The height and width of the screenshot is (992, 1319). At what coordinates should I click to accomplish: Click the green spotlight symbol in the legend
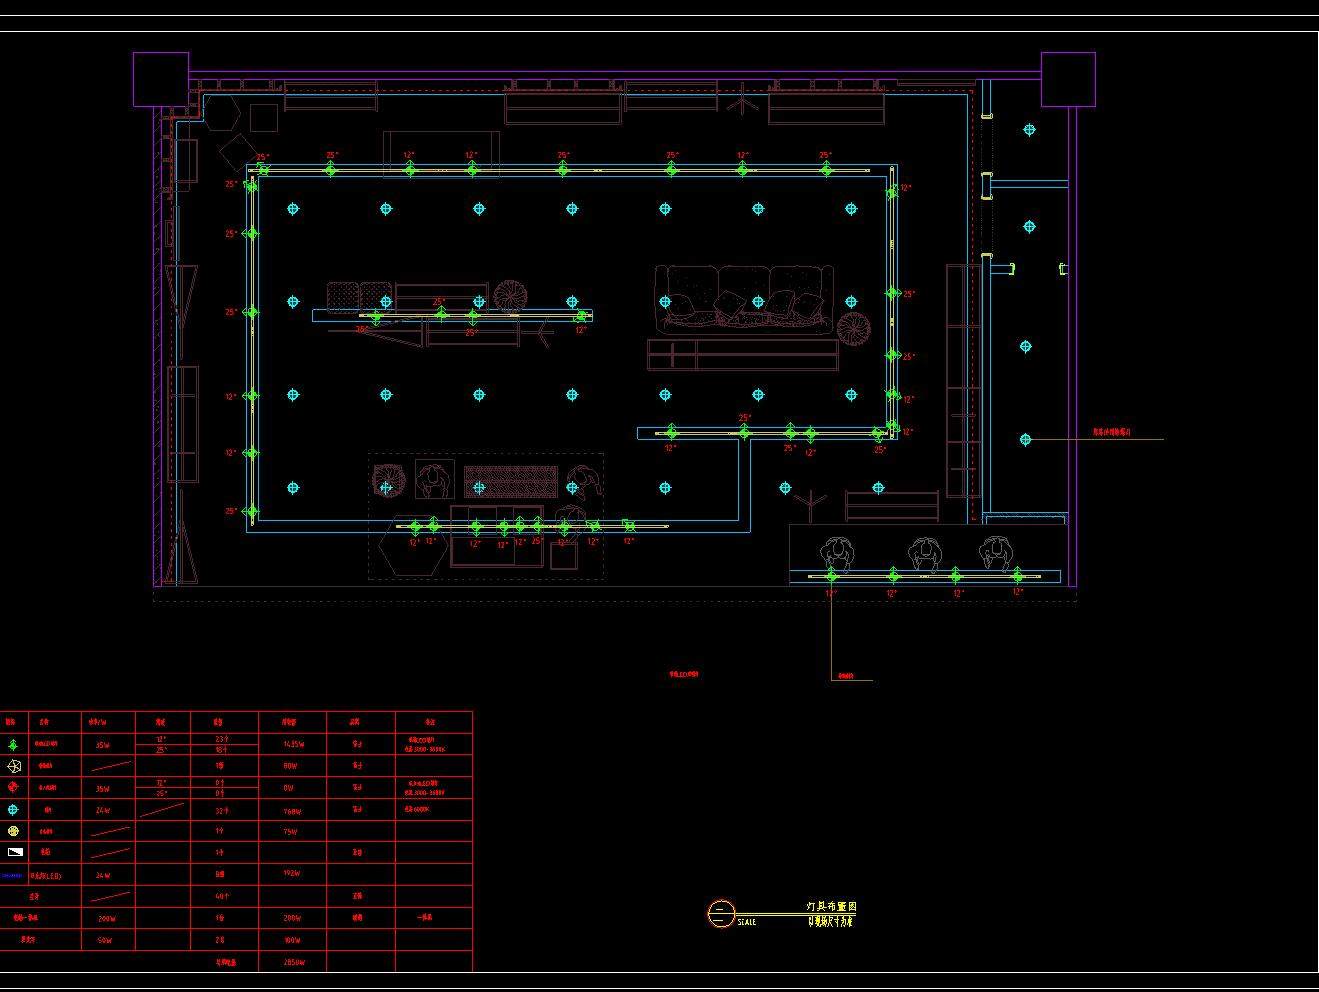coord(14,745)
